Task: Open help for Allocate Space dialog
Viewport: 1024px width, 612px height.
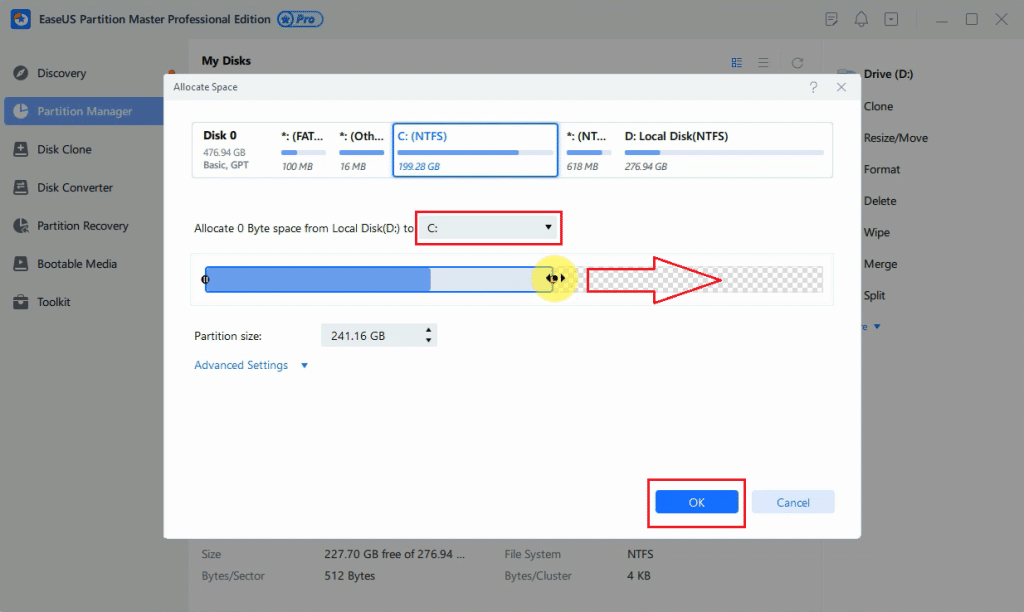Action: [x=813, y=87]
